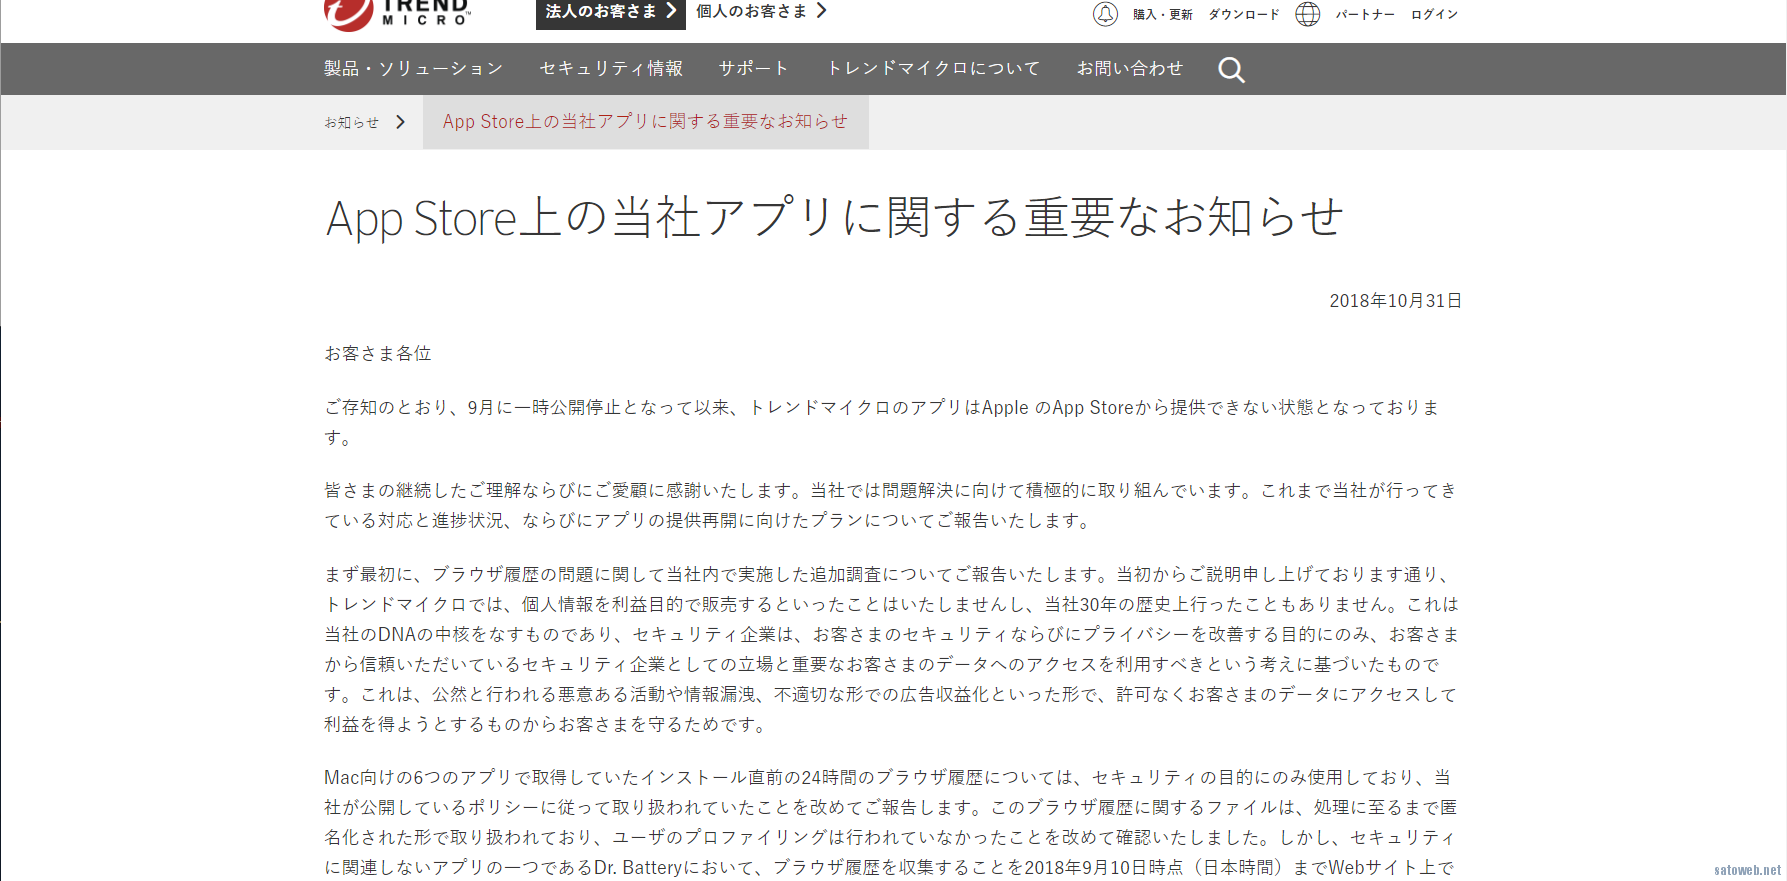Click the Trend Micro logo
This screenshot has width=1787, height=881.
click(x=397, y=13)
